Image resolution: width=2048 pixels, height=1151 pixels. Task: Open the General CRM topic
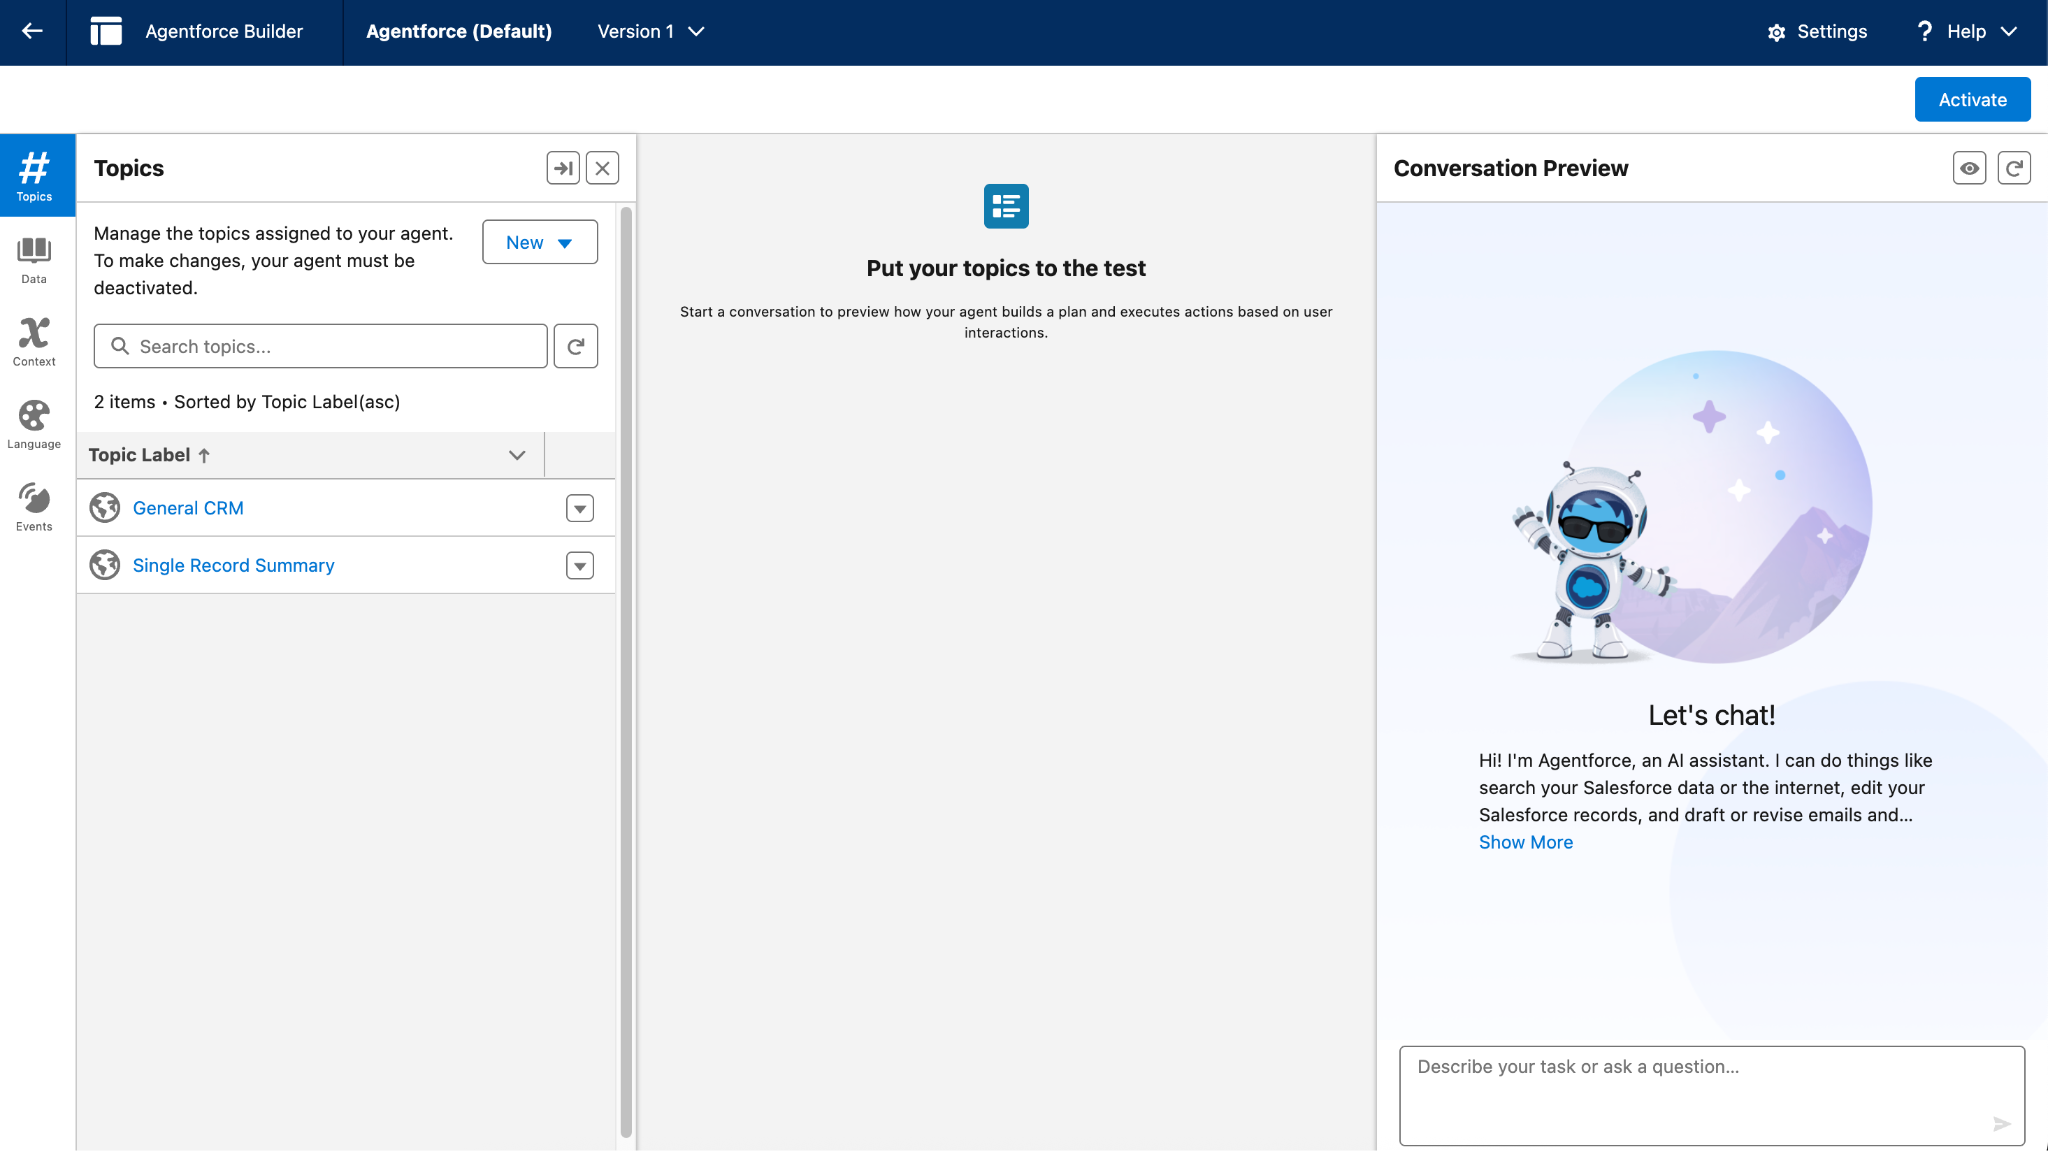point(188,508)
